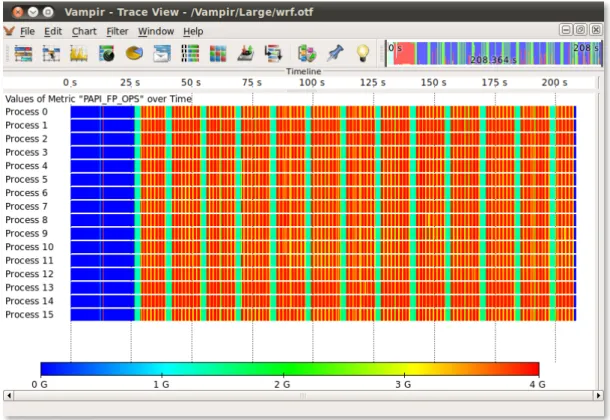Open the Communication Matrix grid icon
The width and height of the screenshot is (610, 420).
coord(218,53)
